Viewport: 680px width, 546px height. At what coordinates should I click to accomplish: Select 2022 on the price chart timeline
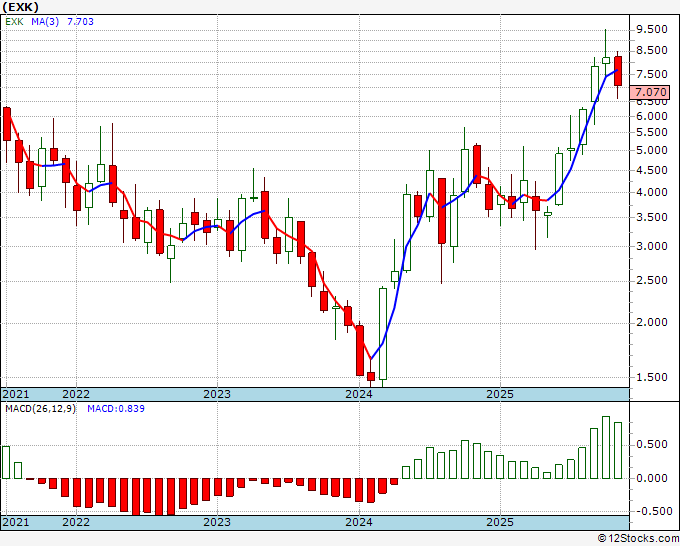75,395
